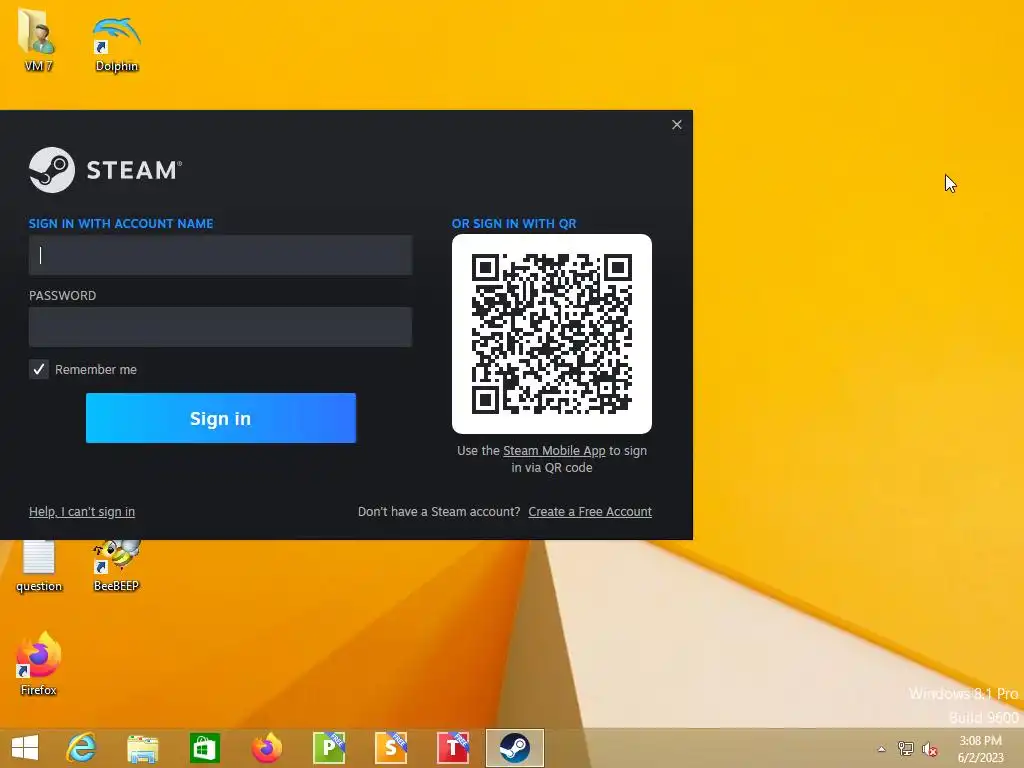Screen dimensions: 1024x768
Task: Open the Windows Start button
Action: (25, 748)
